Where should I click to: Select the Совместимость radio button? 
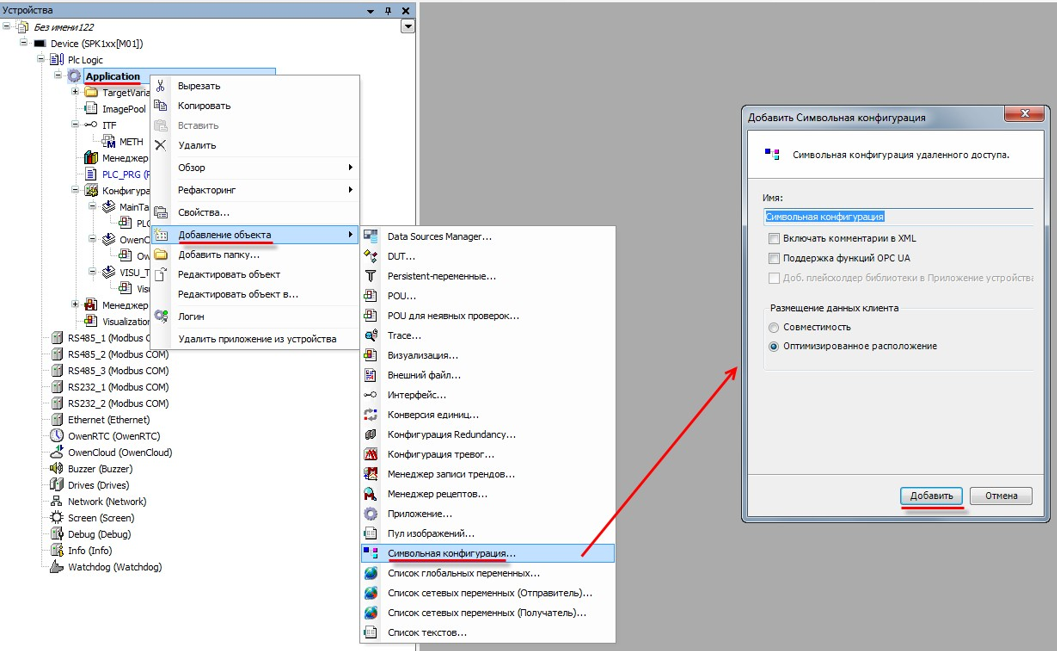coord(774,327)
